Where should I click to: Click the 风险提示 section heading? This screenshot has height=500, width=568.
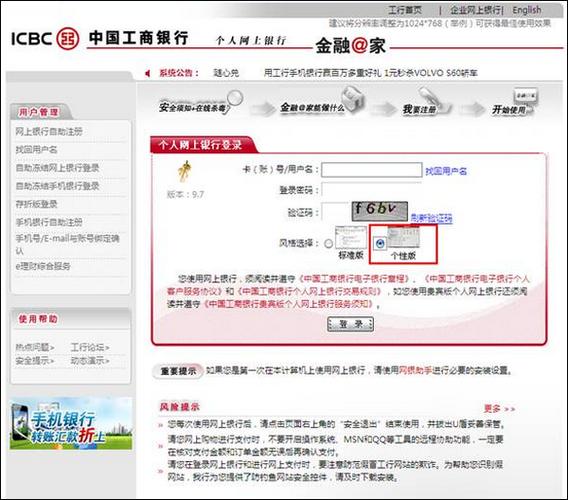180,407
